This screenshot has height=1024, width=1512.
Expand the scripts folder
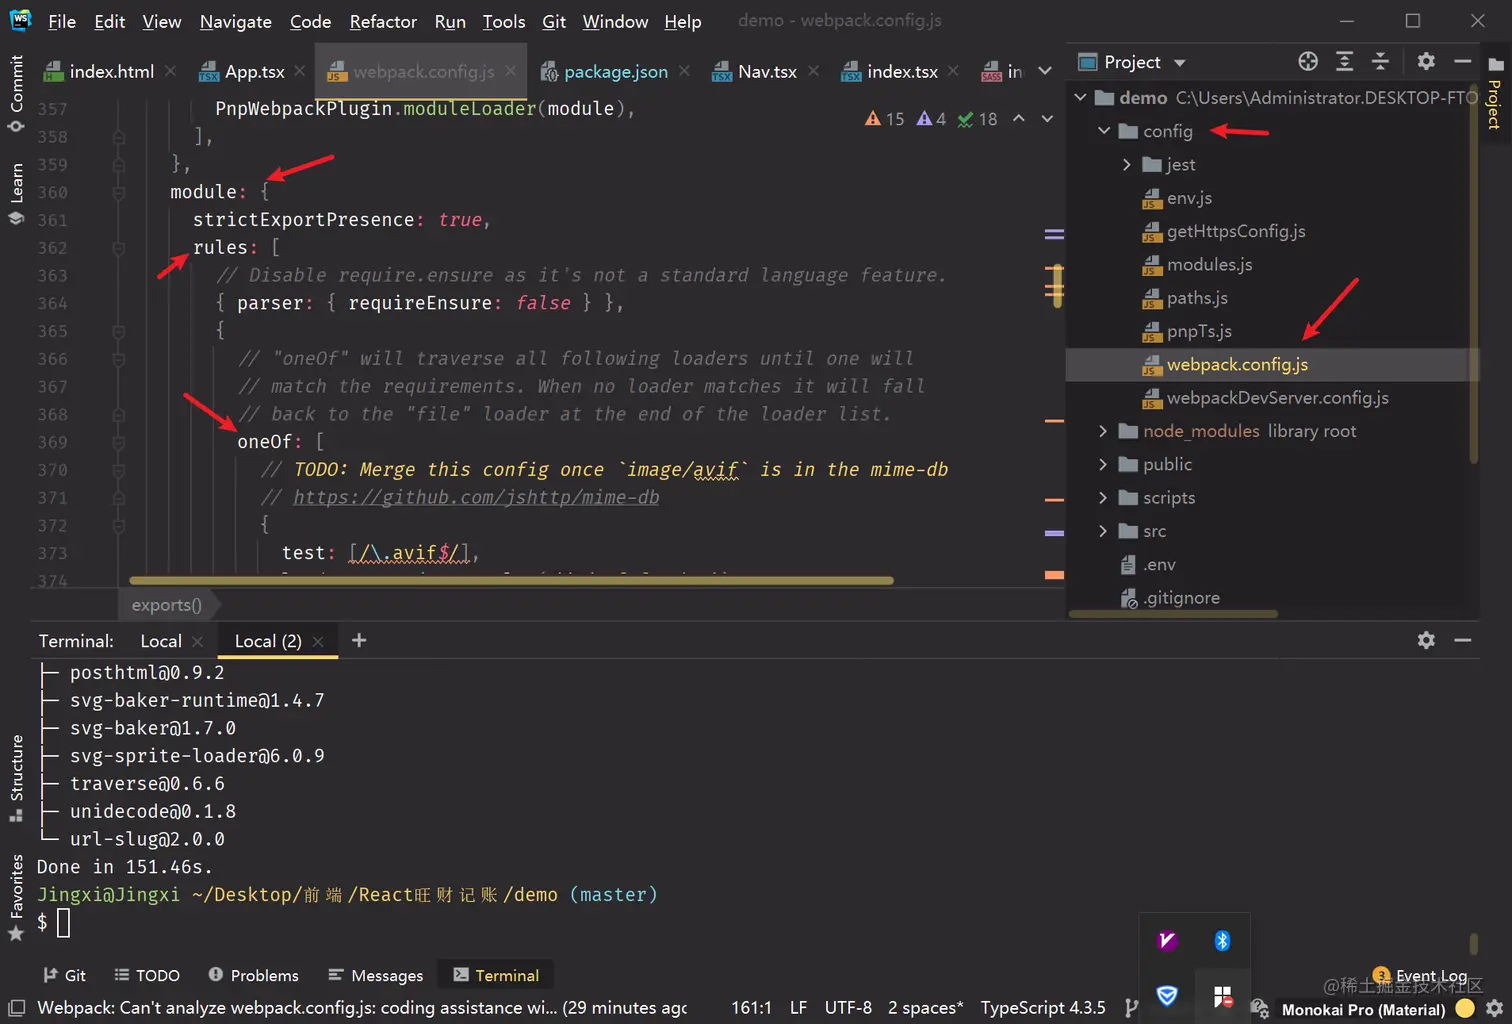[x=1103, y=498]
